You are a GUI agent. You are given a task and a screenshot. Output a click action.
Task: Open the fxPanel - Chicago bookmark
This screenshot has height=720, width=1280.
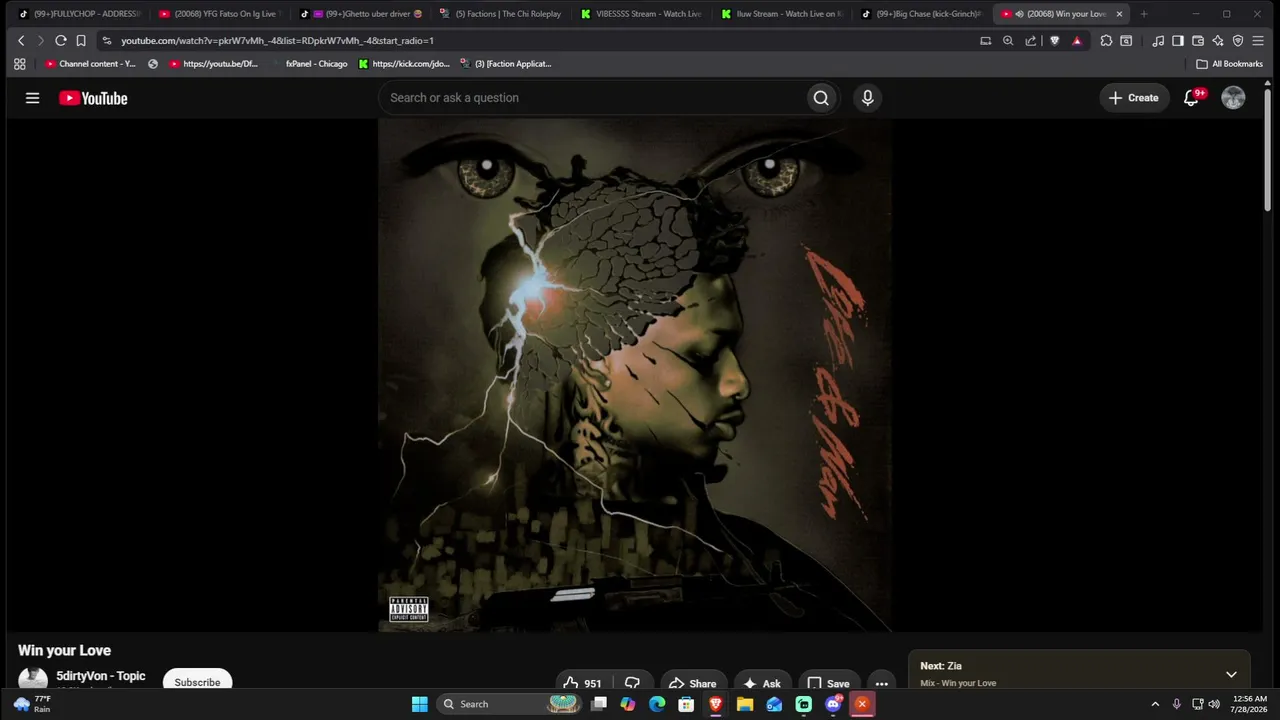point(309,64)
